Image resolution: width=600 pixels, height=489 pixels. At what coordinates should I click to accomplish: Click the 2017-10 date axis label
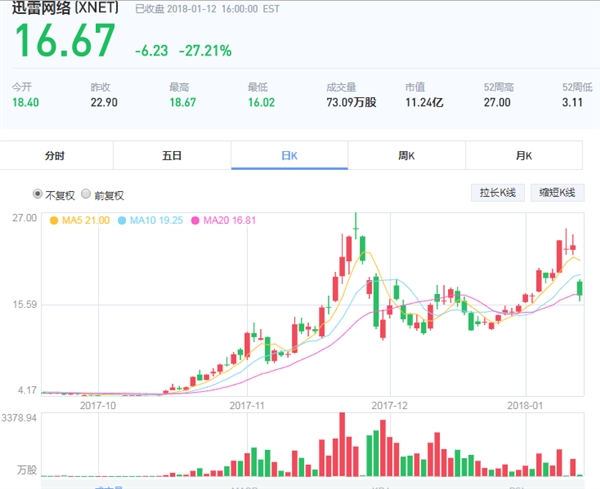pyautogui.click(x=98, y=405)
